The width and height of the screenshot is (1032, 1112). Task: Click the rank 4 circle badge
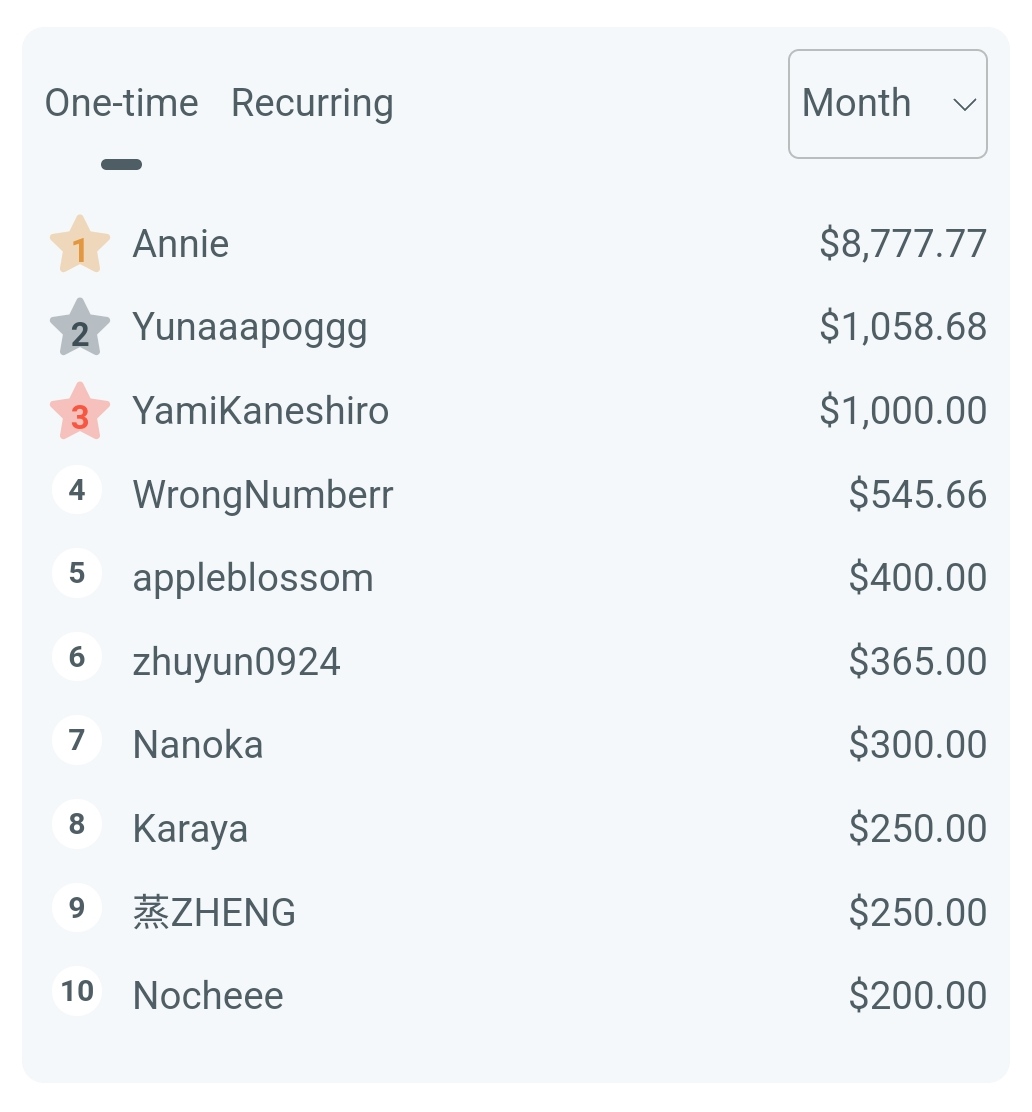77,491
